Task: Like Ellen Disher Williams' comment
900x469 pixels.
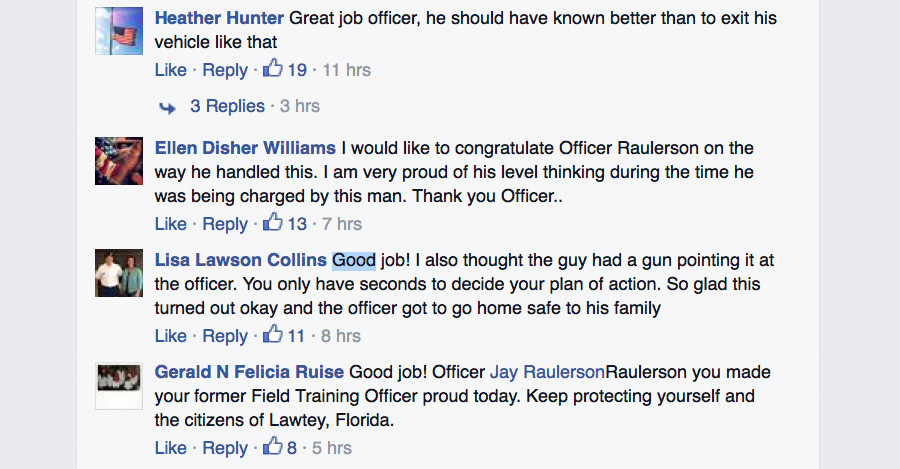Action: tap(170, 224)
